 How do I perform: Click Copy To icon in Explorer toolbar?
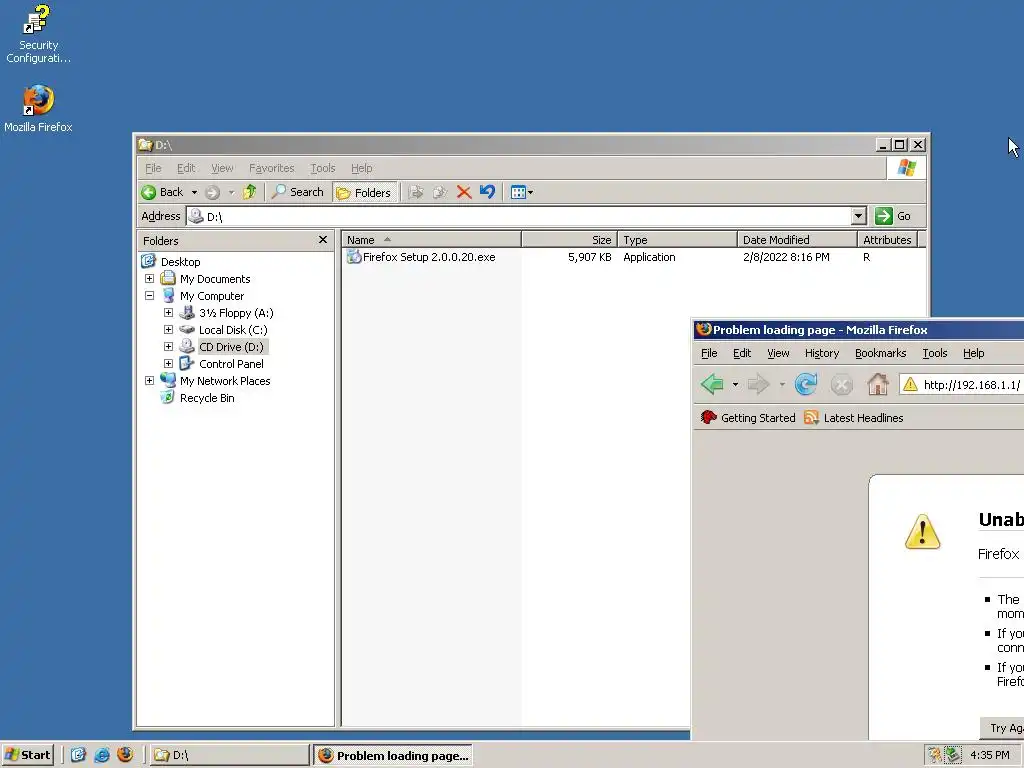click(440, 192)
